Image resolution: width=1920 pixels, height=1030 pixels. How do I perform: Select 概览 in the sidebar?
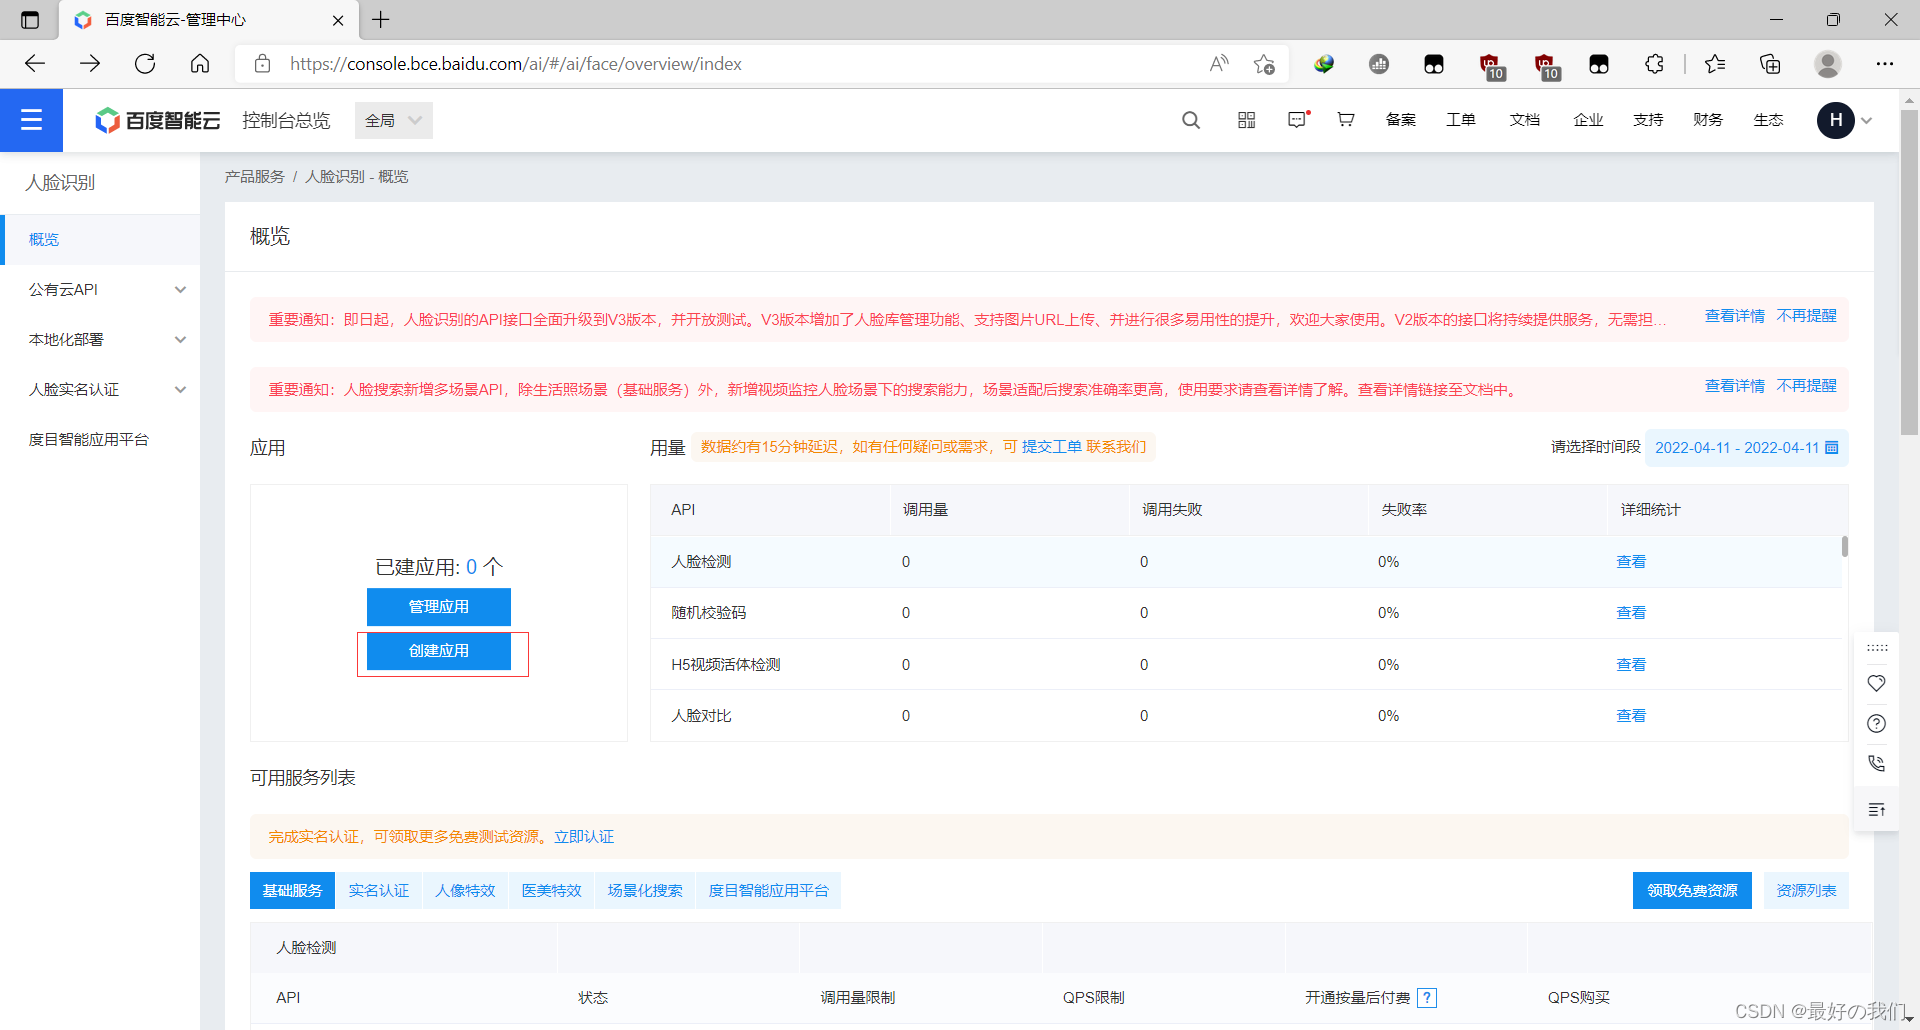point(100,240)
